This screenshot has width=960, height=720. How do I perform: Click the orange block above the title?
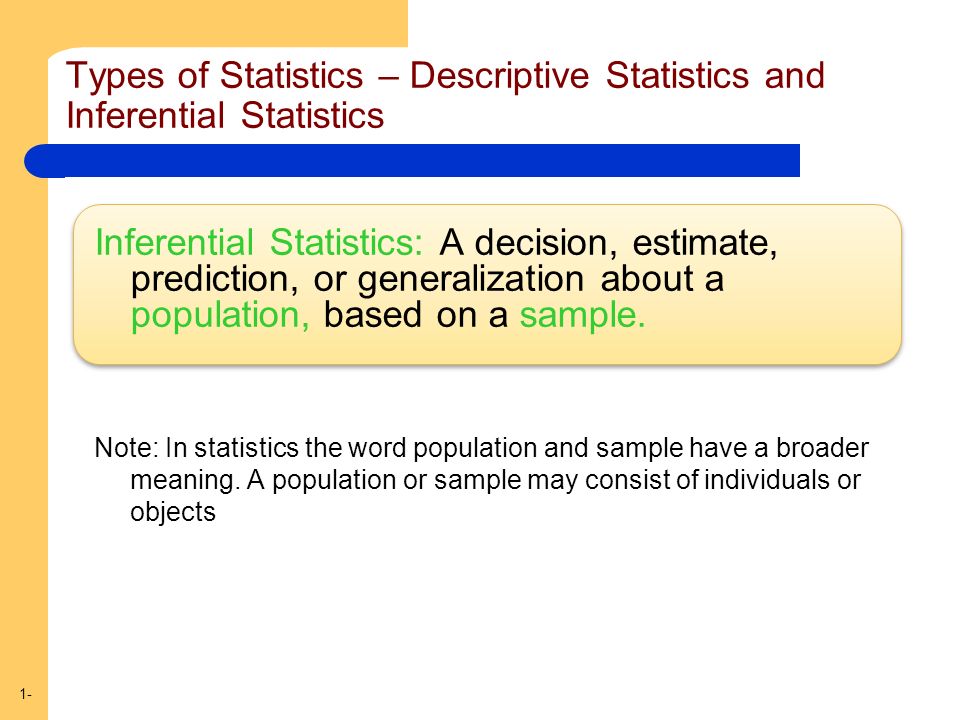point(204,23)
